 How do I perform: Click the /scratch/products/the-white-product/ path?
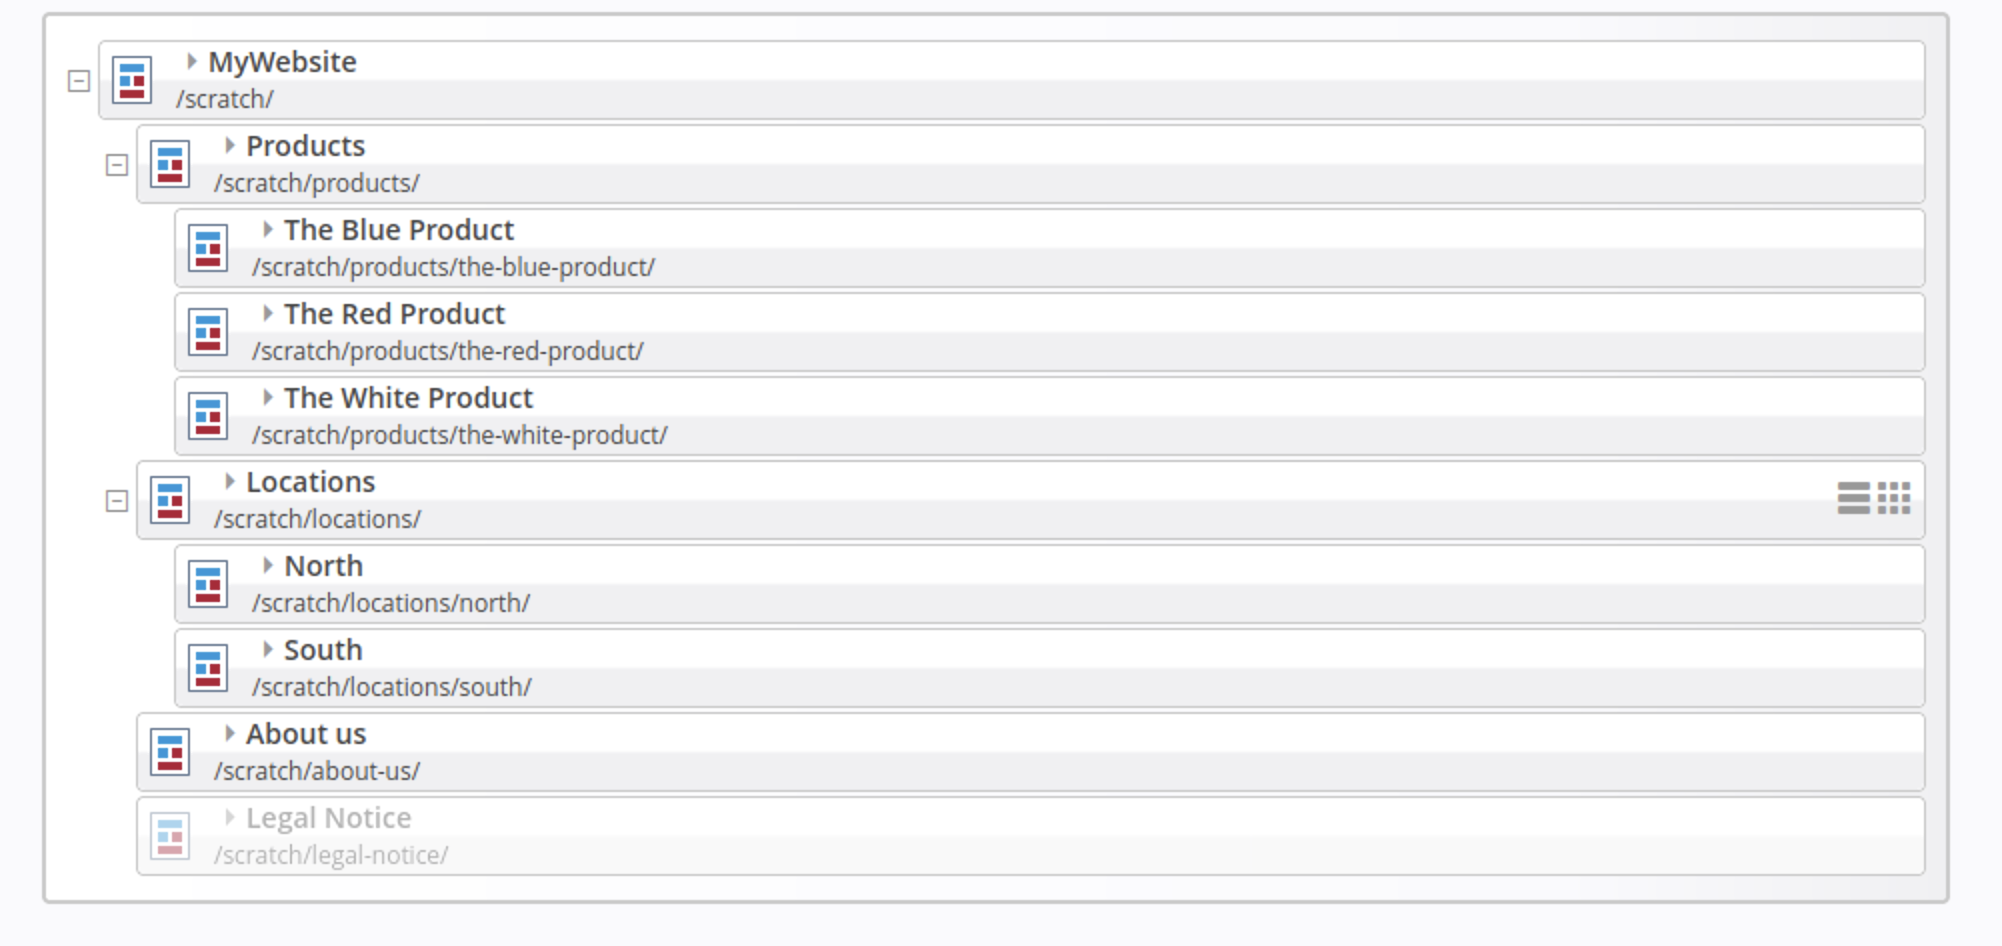pyautogui.click(x=459, y=436)
